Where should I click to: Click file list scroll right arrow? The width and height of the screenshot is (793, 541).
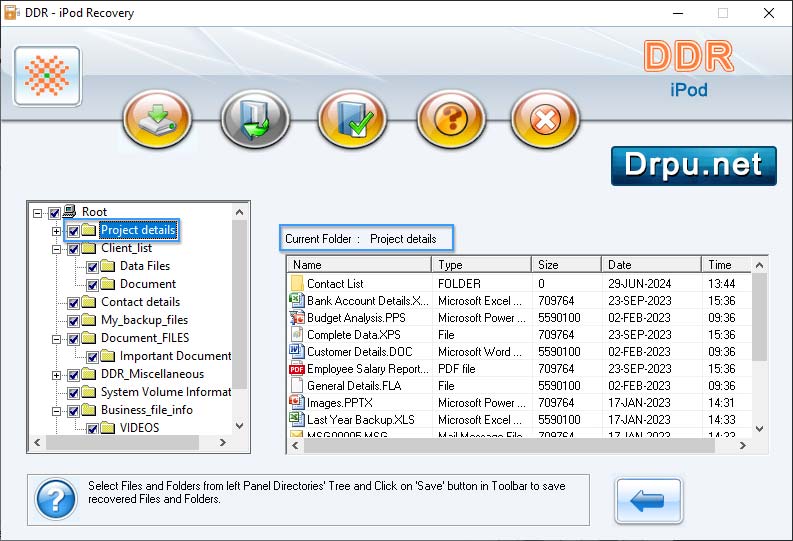(742, 445)
